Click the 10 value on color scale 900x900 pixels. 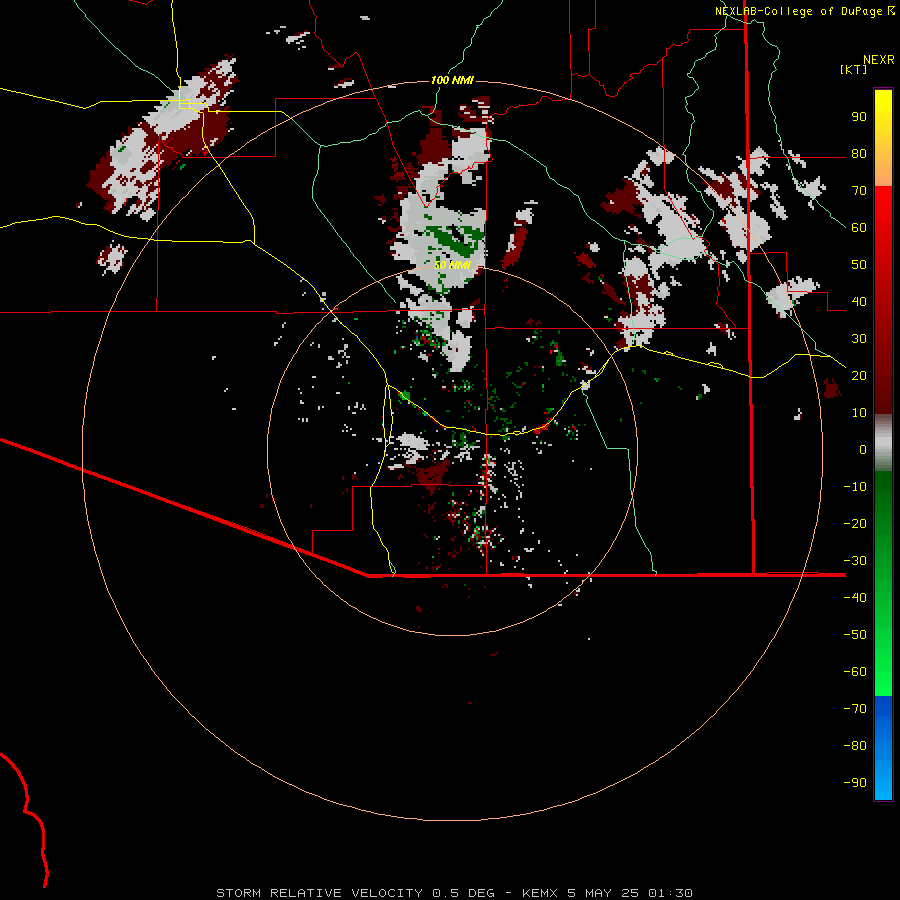click(859, 413)
